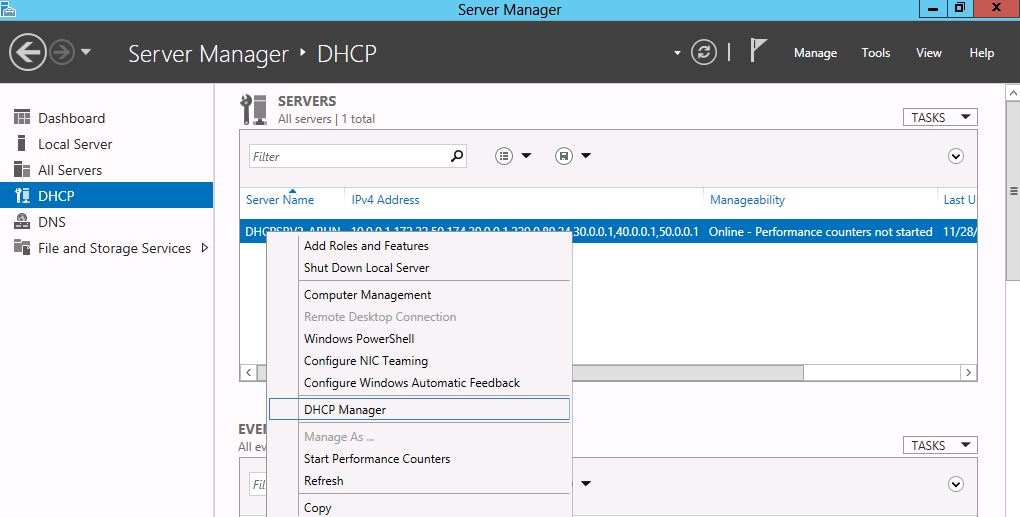
Task: Collapse the Servers tile with chevron
Action: [956, 156]
